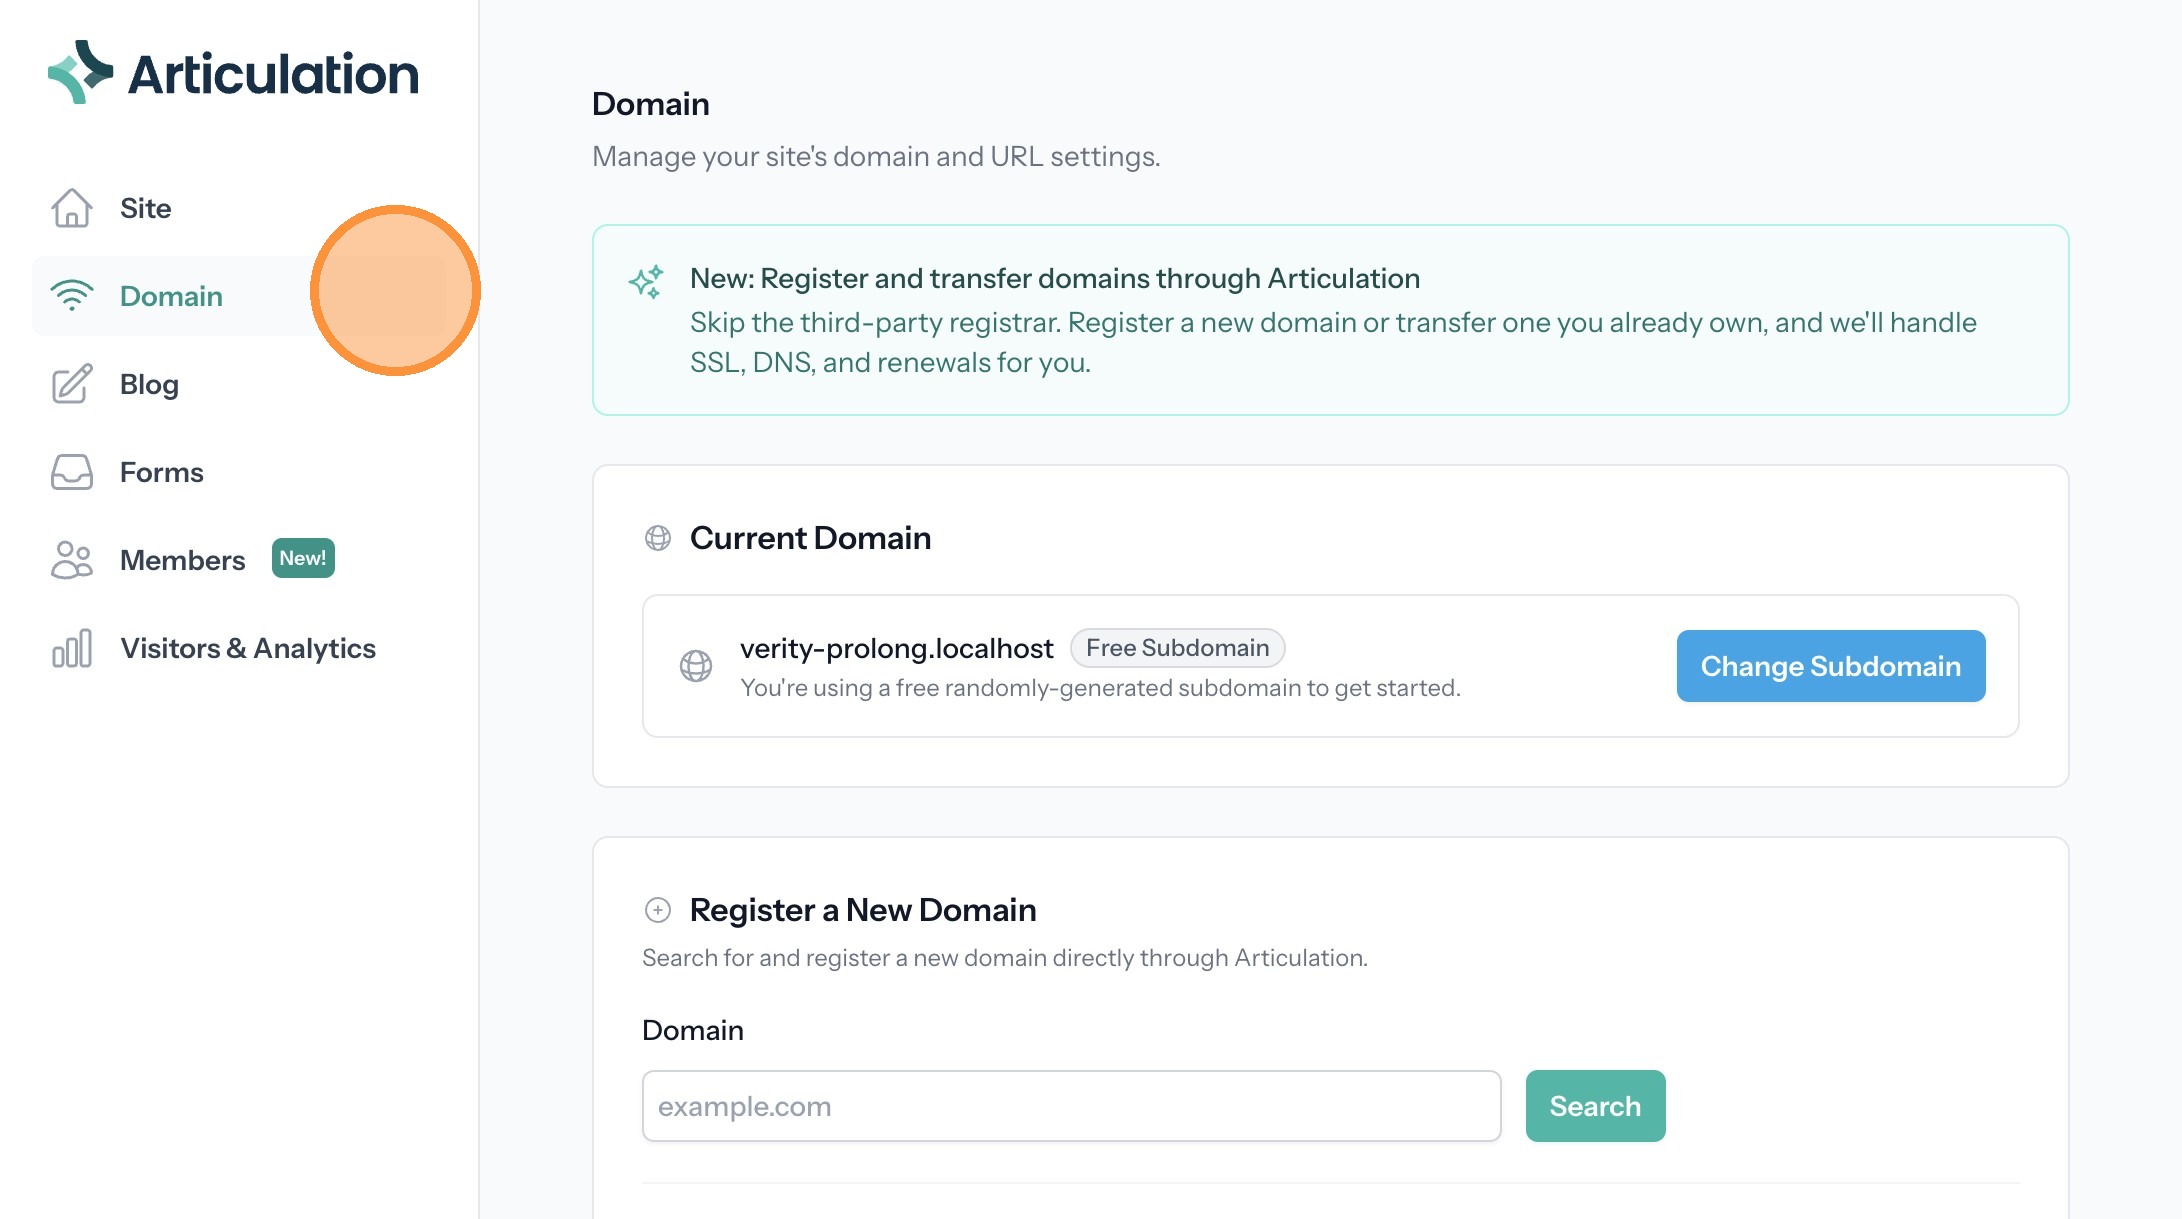Click the Forms inbox tray icon

point(72,472)
